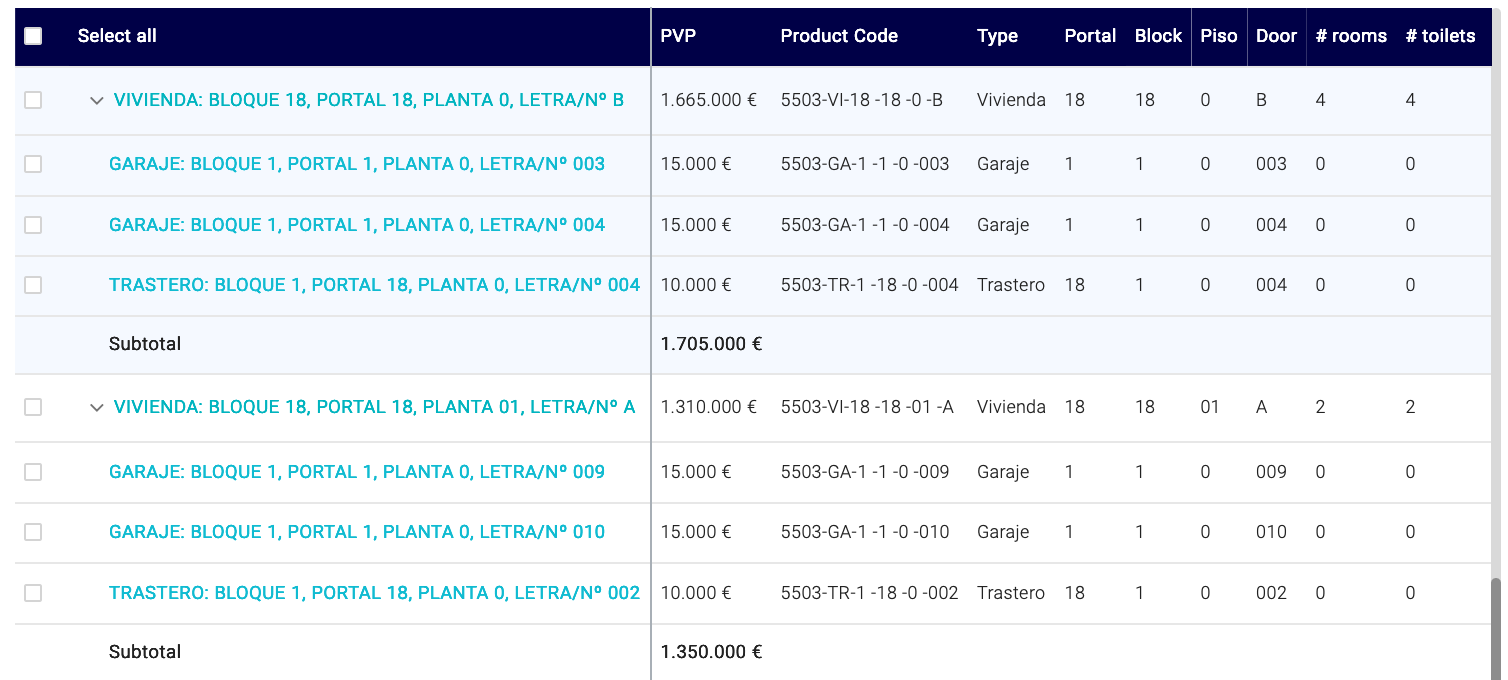Screen dimensions: 1508x680
Task: Sort by the PVP column header
Action: pos(678,36)
